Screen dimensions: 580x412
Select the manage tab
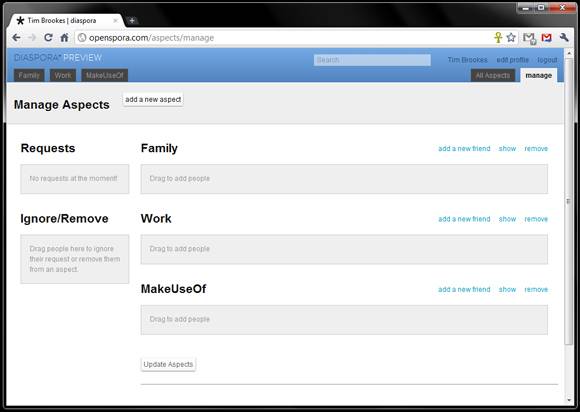[539, 75]
